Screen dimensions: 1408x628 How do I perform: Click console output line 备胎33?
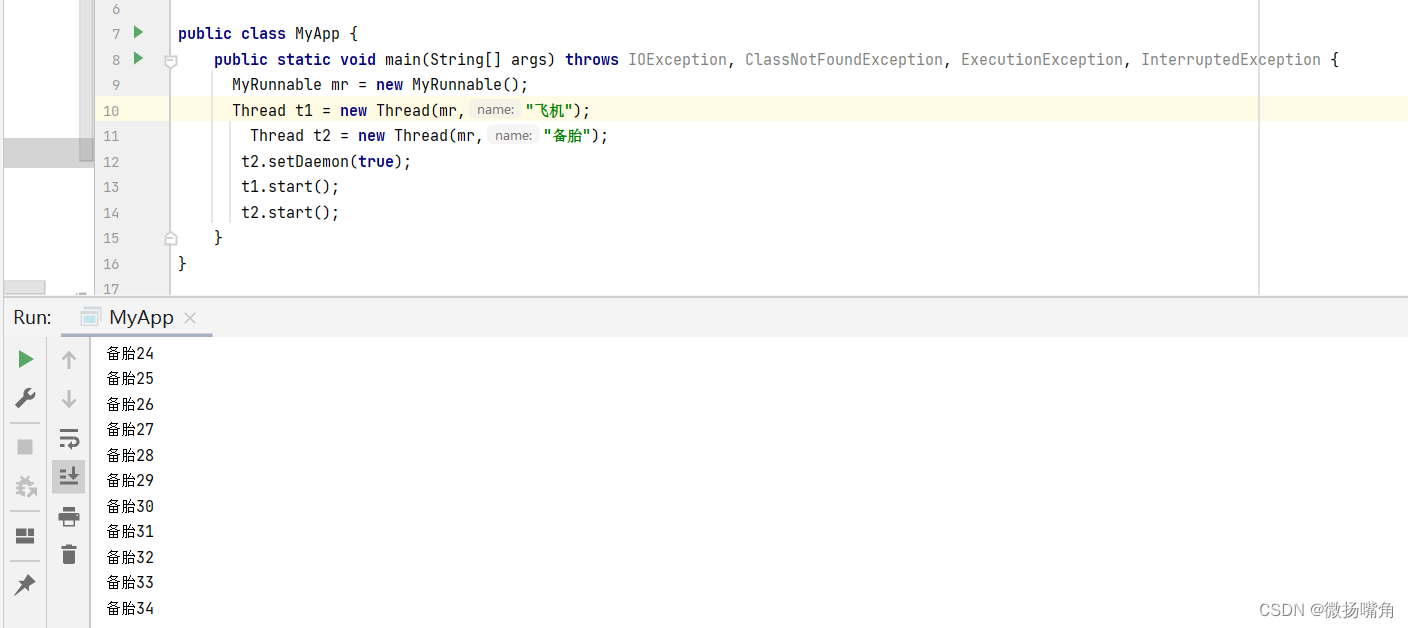130,582
